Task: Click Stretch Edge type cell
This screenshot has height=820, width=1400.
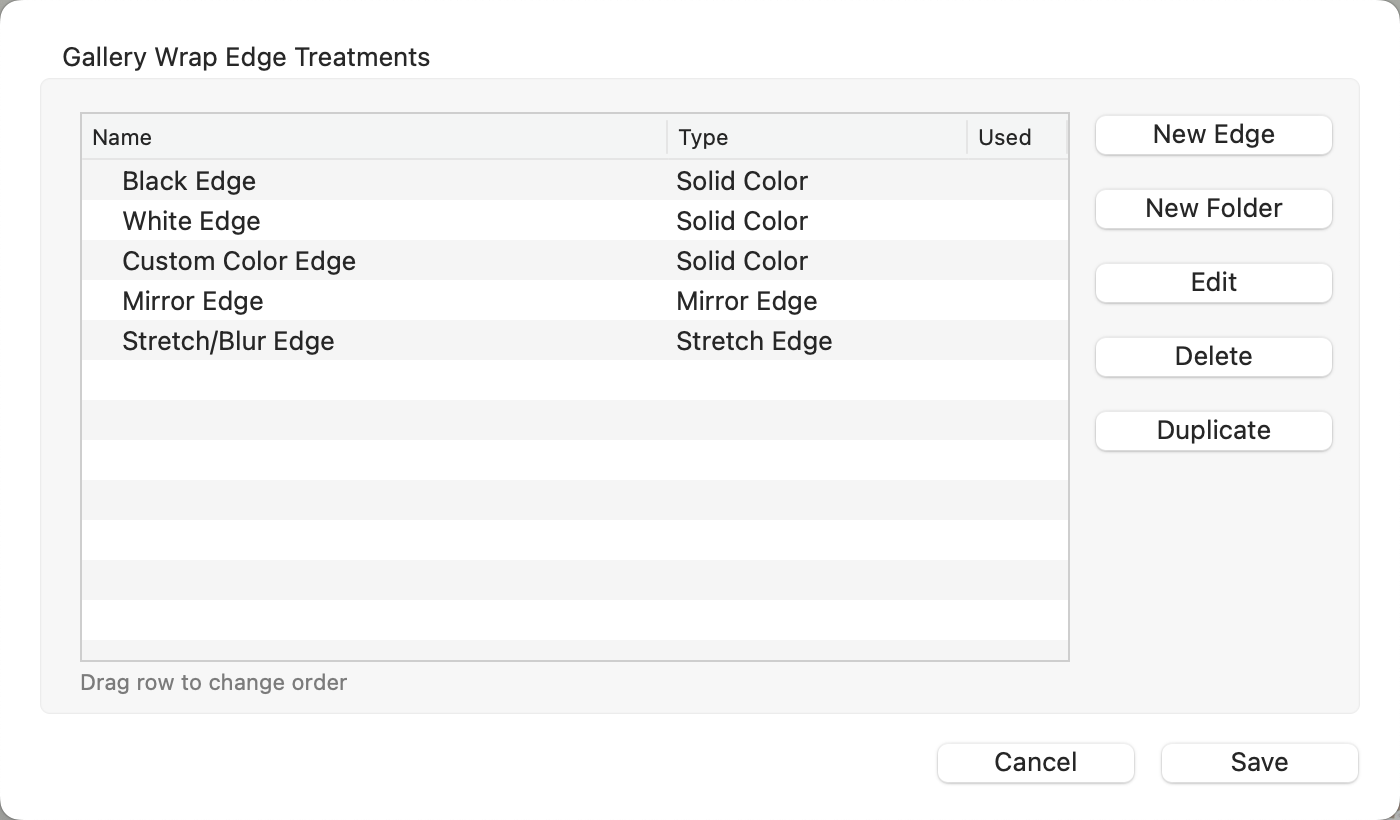Action: click(754, 341)
